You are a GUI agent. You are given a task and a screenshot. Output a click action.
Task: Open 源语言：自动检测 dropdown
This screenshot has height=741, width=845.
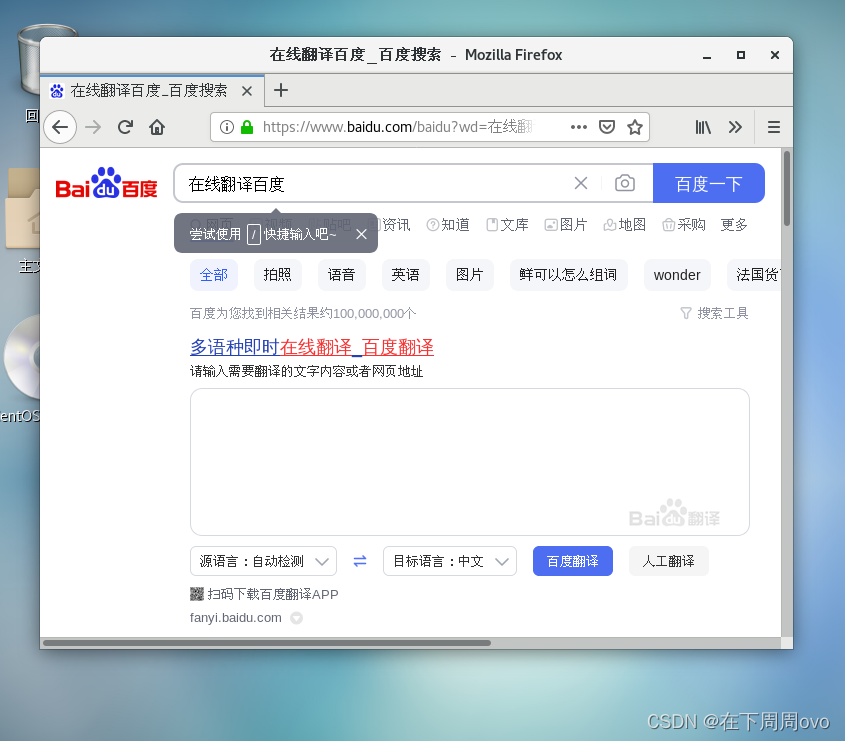264,561
